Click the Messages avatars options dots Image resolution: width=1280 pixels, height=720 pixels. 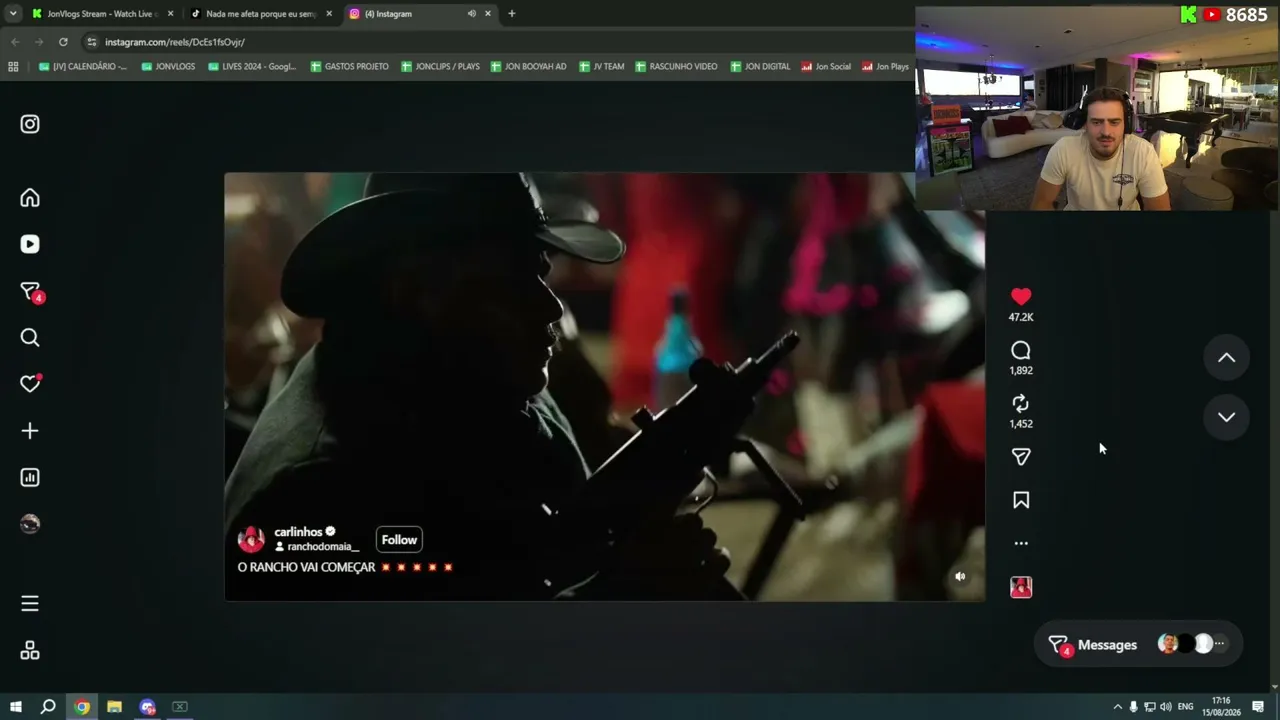[x=1219, y=644]
